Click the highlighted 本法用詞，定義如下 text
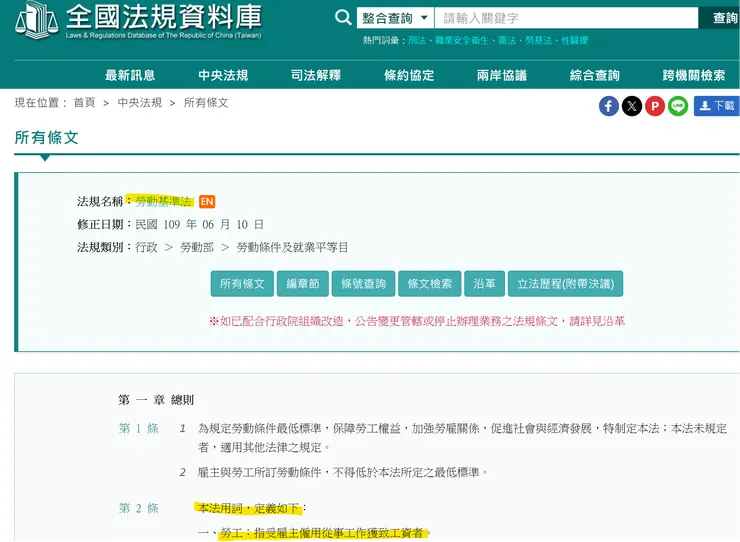The height and width of the screenshot is (542, 740). (x=248, y=508)
